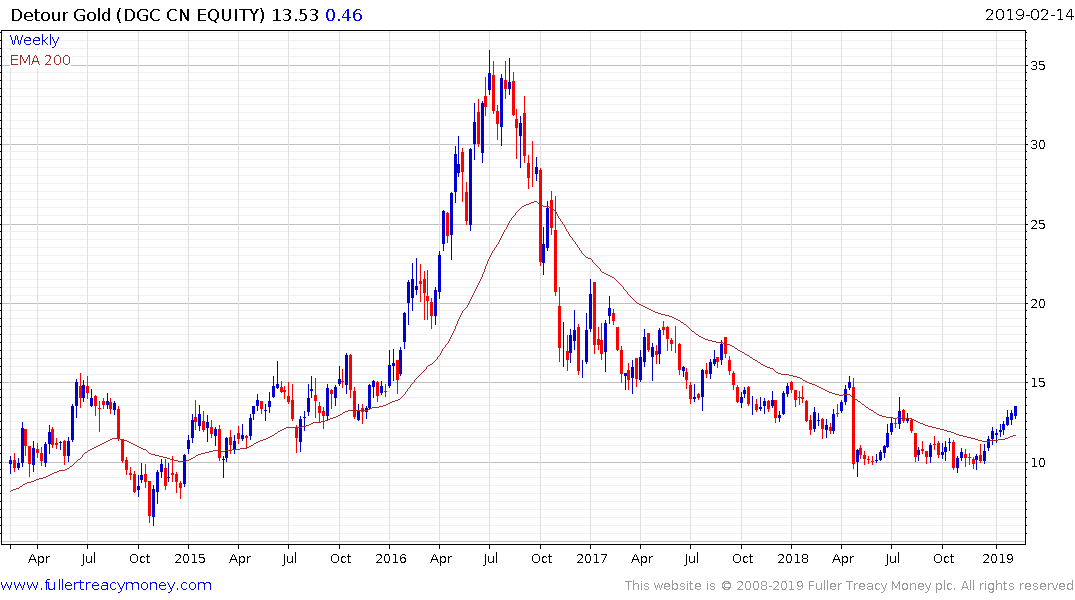
Task: Select the chart title Detour Gold text
Action: point(61,15)
